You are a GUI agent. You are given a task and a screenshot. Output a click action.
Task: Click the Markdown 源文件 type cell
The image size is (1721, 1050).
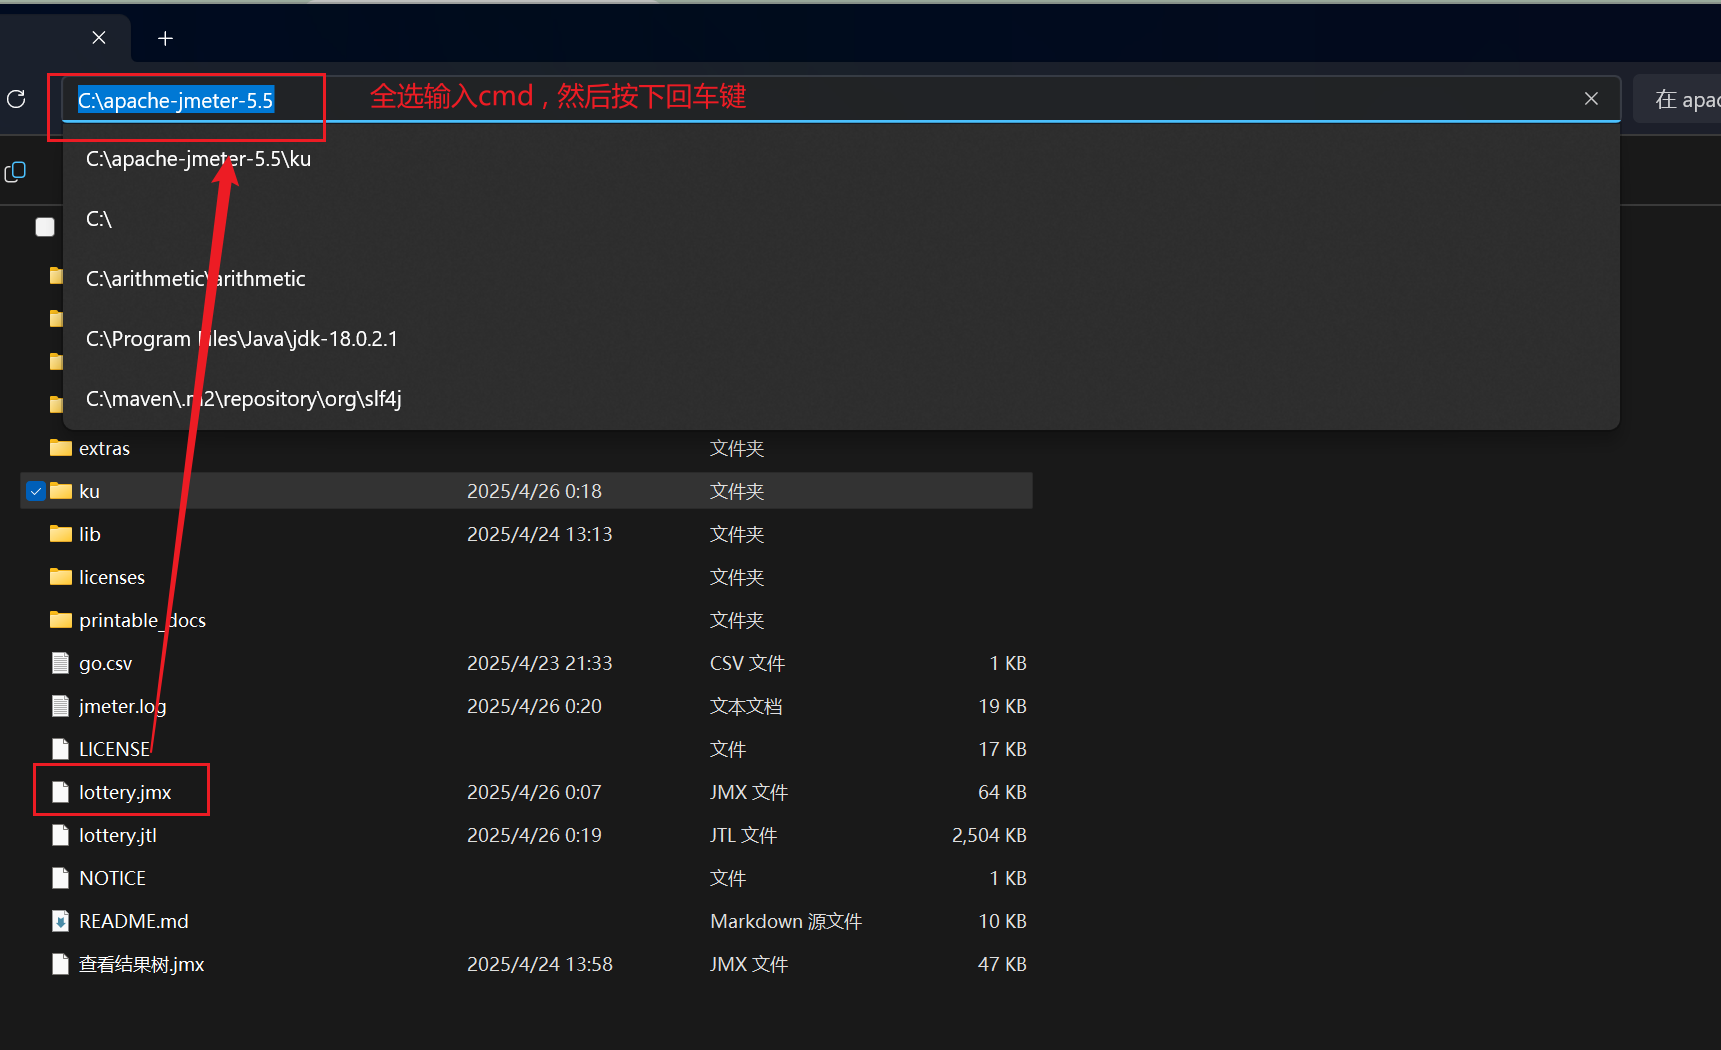coord(786,921)
